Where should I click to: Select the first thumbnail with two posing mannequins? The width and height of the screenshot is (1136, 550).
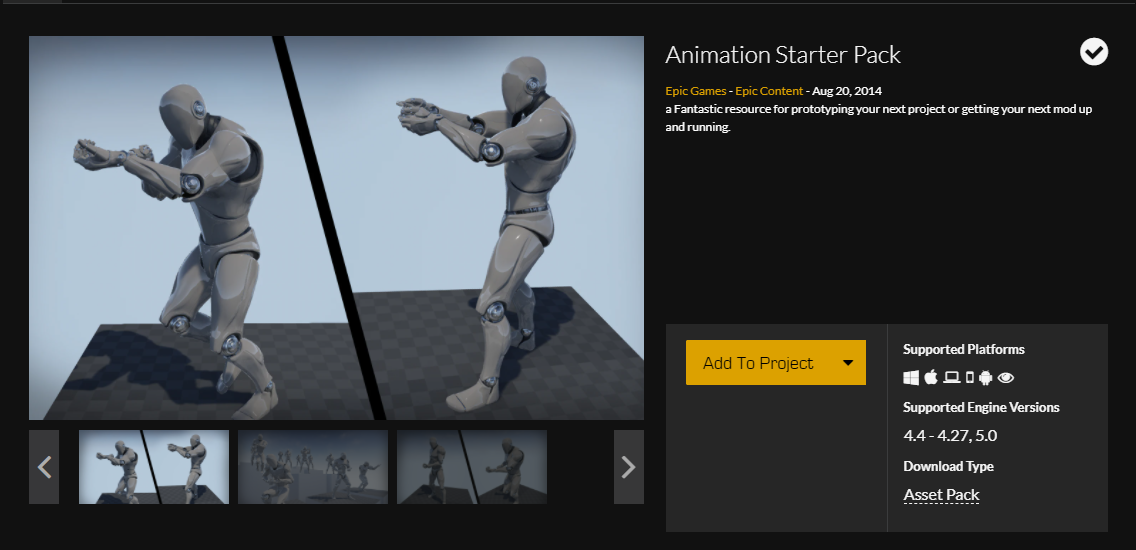pyautogui.click(x=154, y=467)
